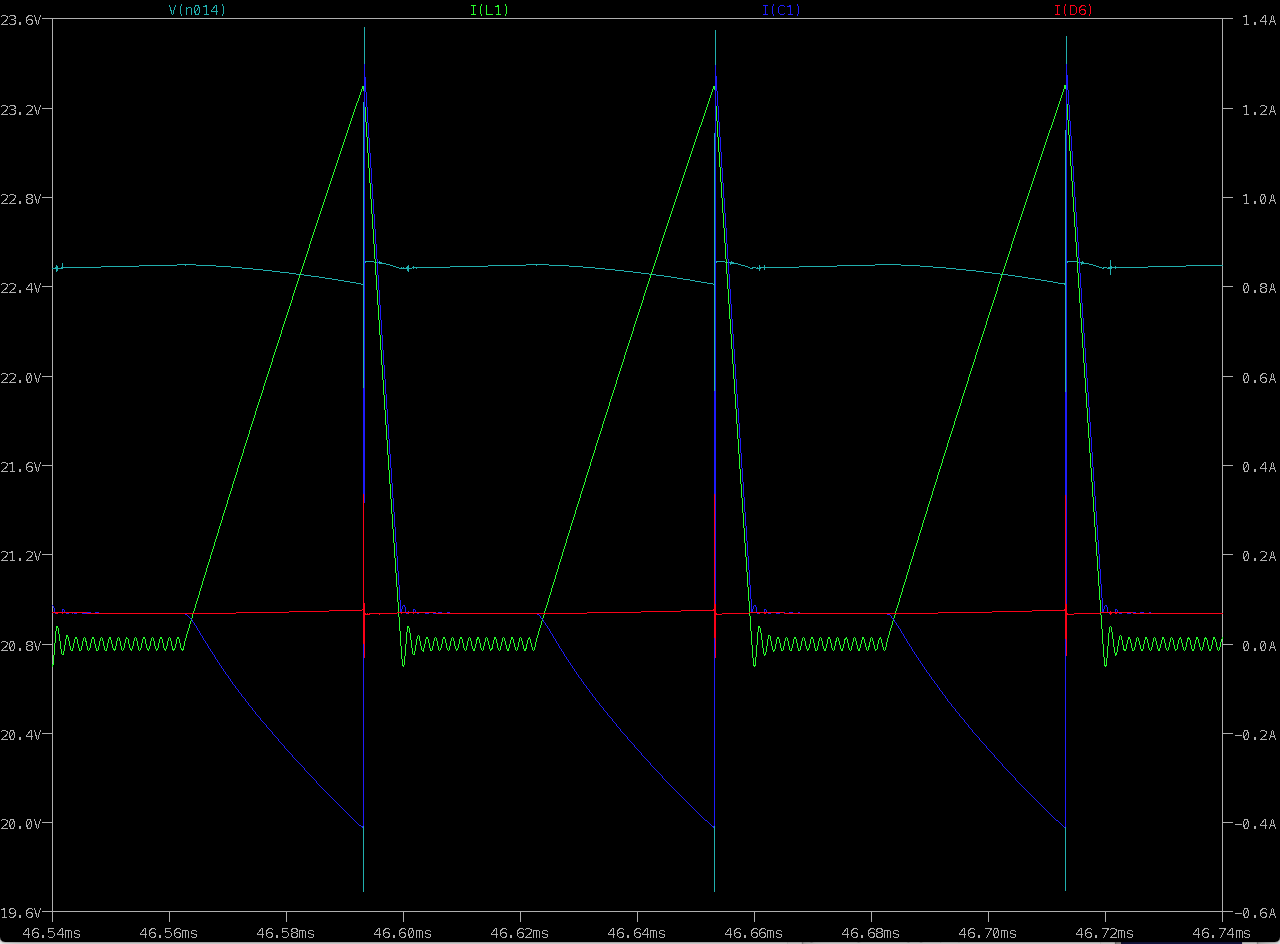The image size is (1280, 944).
Task: Click the 23.6V left axis label
Action: (x=20, y=20)
